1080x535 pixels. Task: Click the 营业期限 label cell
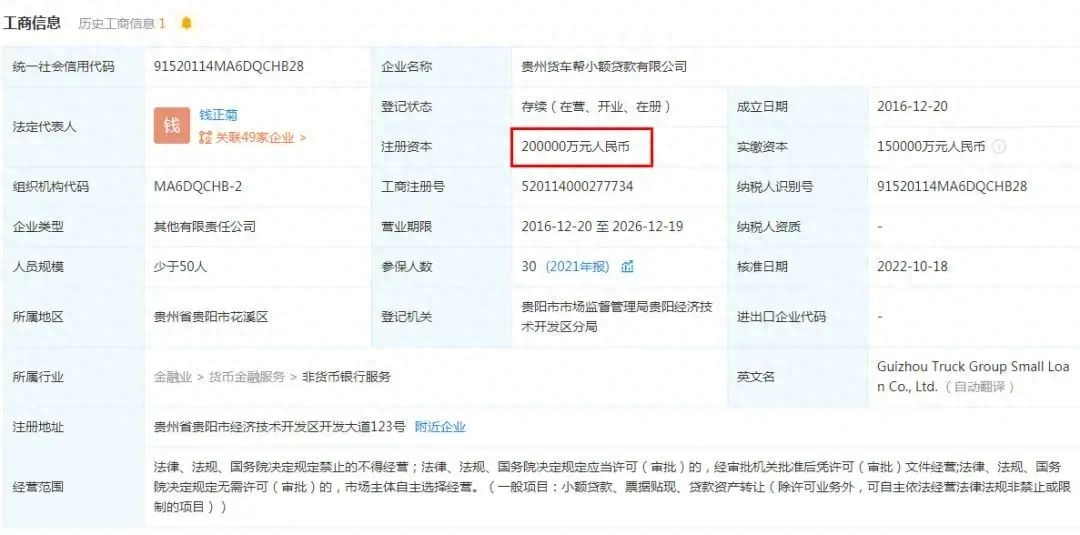442,227
